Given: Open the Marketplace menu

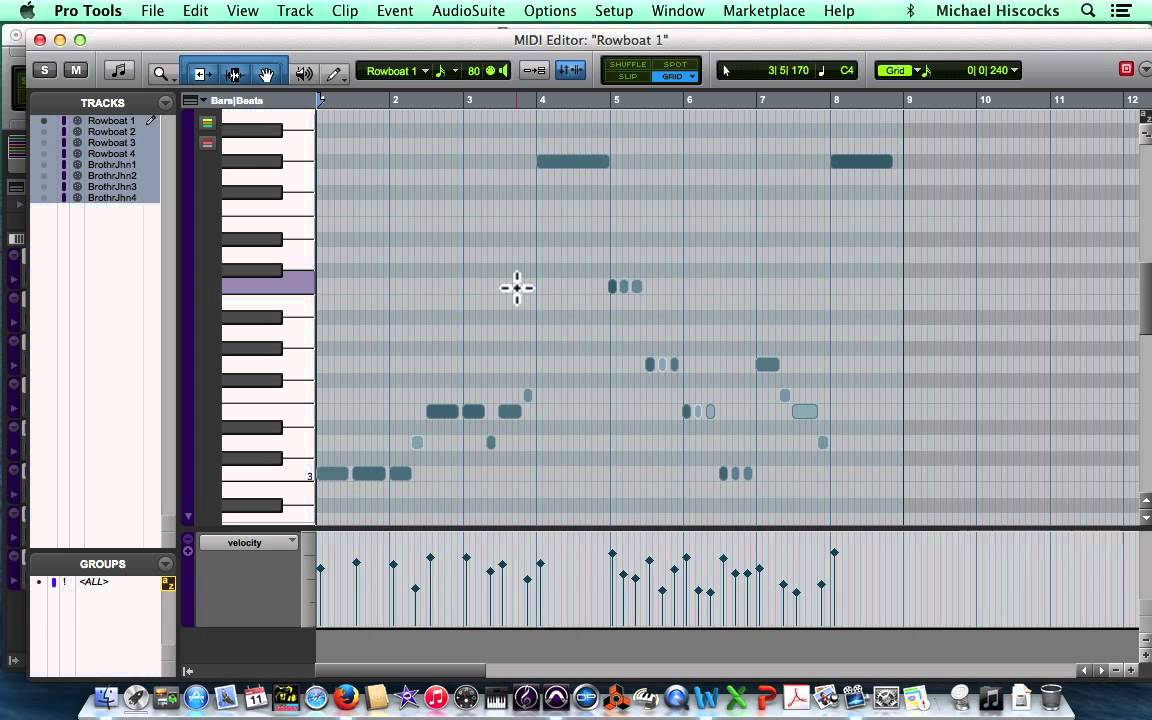Looking at the screenshot, I should 763,11.
